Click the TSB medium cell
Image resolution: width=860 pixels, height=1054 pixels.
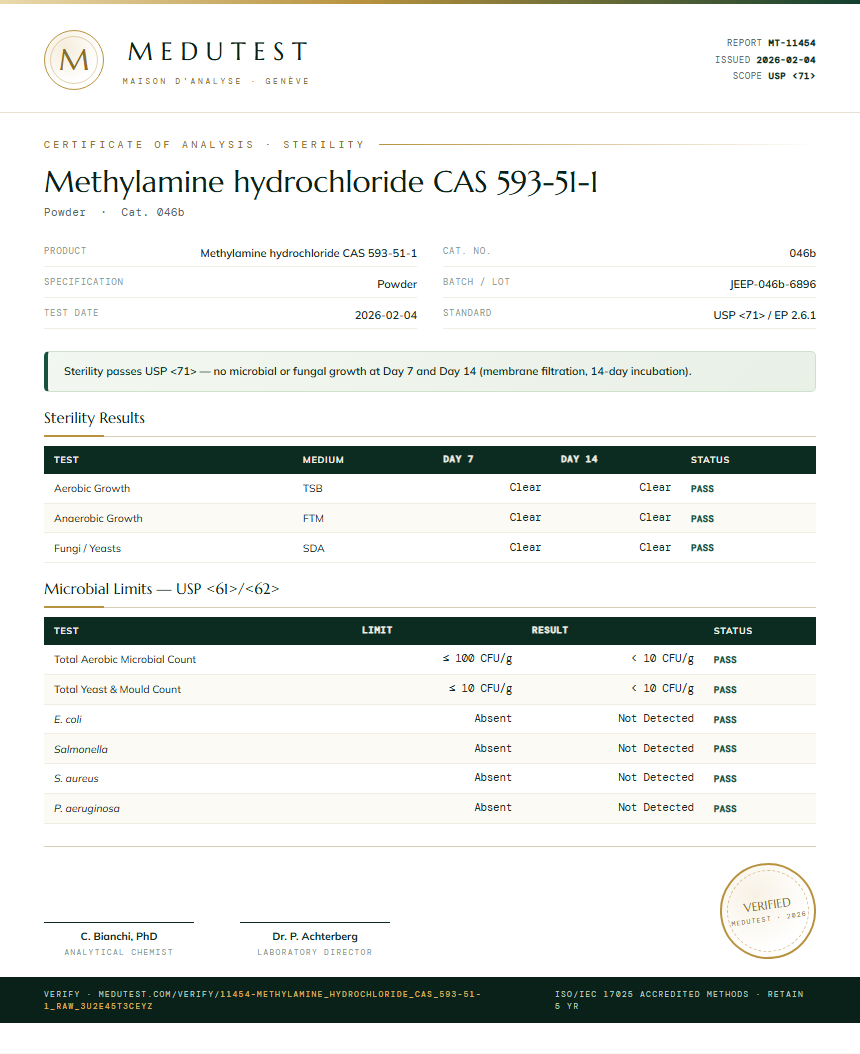click(313, 489)
